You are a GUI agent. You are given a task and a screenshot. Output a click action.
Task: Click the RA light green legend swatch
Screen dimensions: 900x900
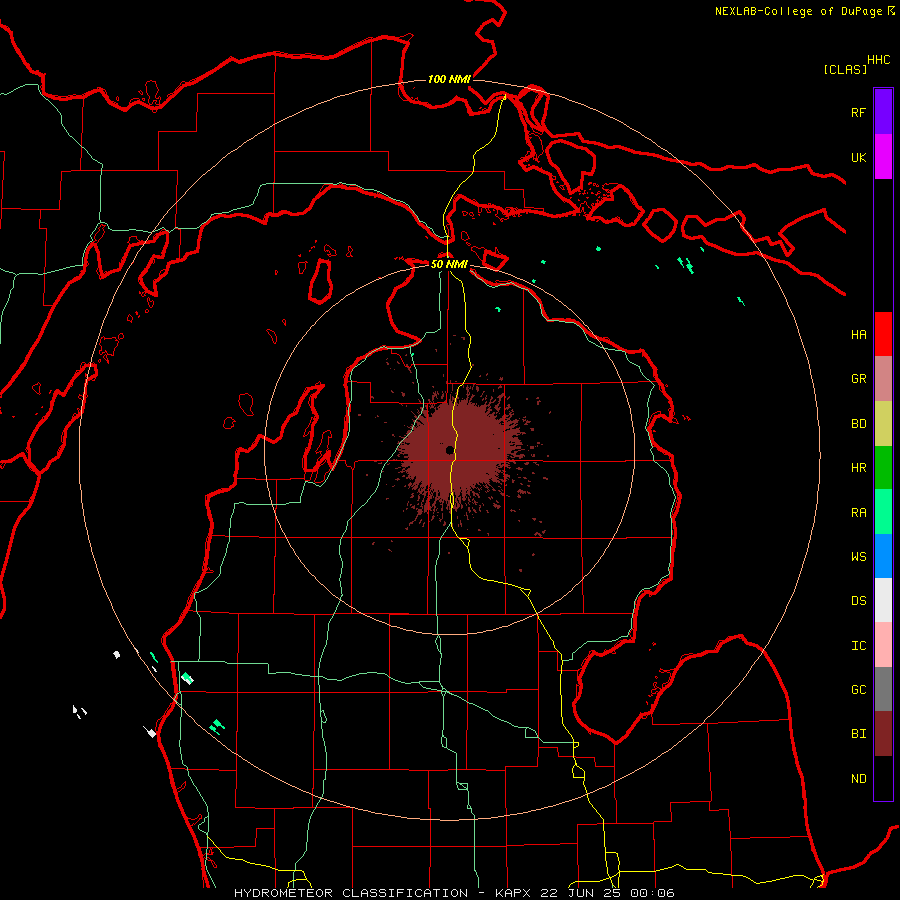(883, 512)
